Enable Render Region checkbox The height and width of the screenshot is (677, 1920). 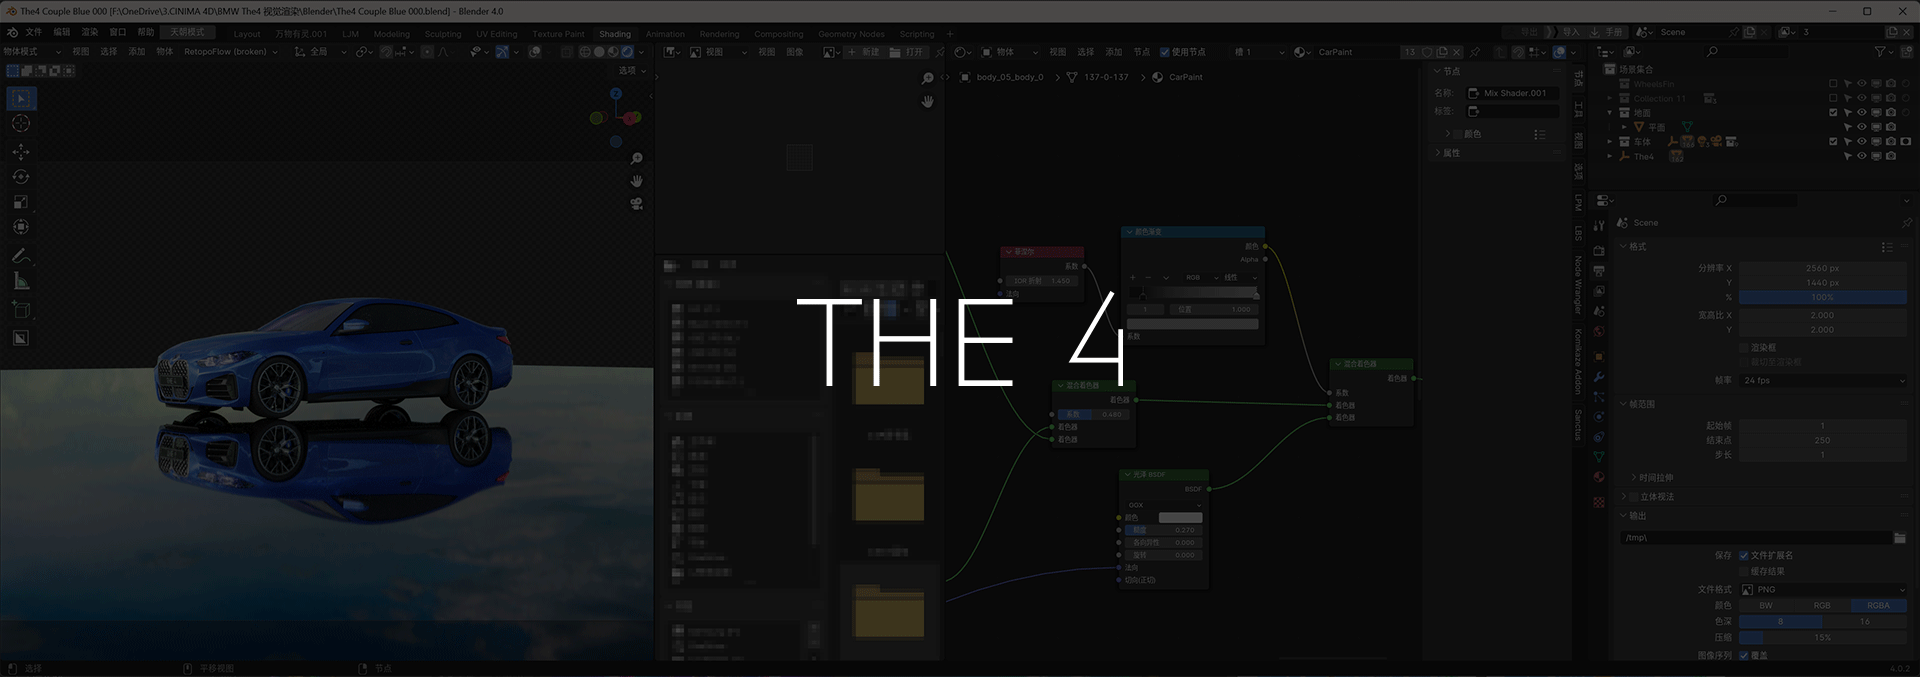[x=1744, y=348]
